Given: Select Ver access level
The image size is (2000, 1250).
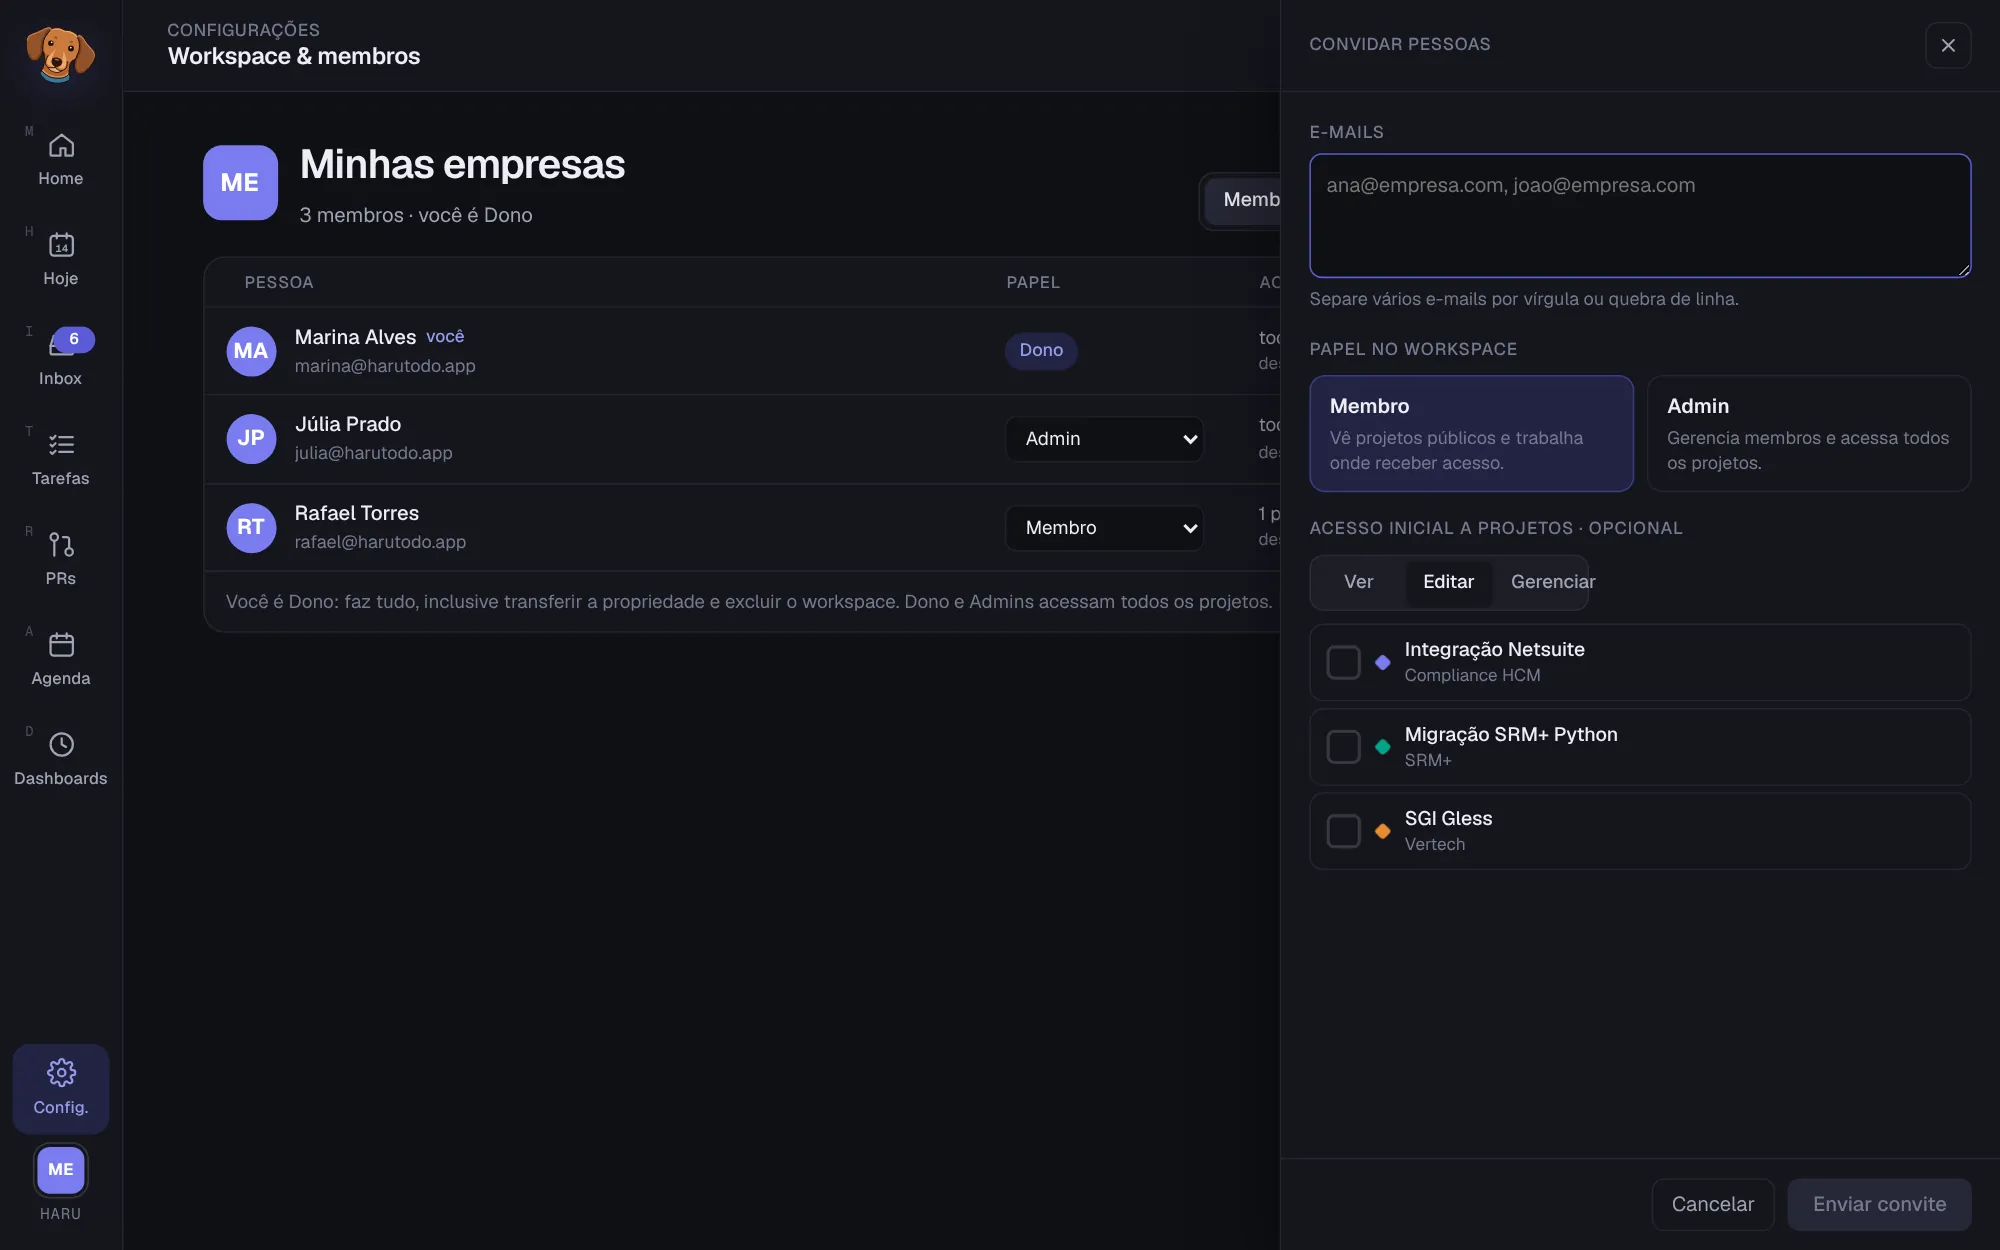Looking at the screenshot, I should coord(1358,582).
